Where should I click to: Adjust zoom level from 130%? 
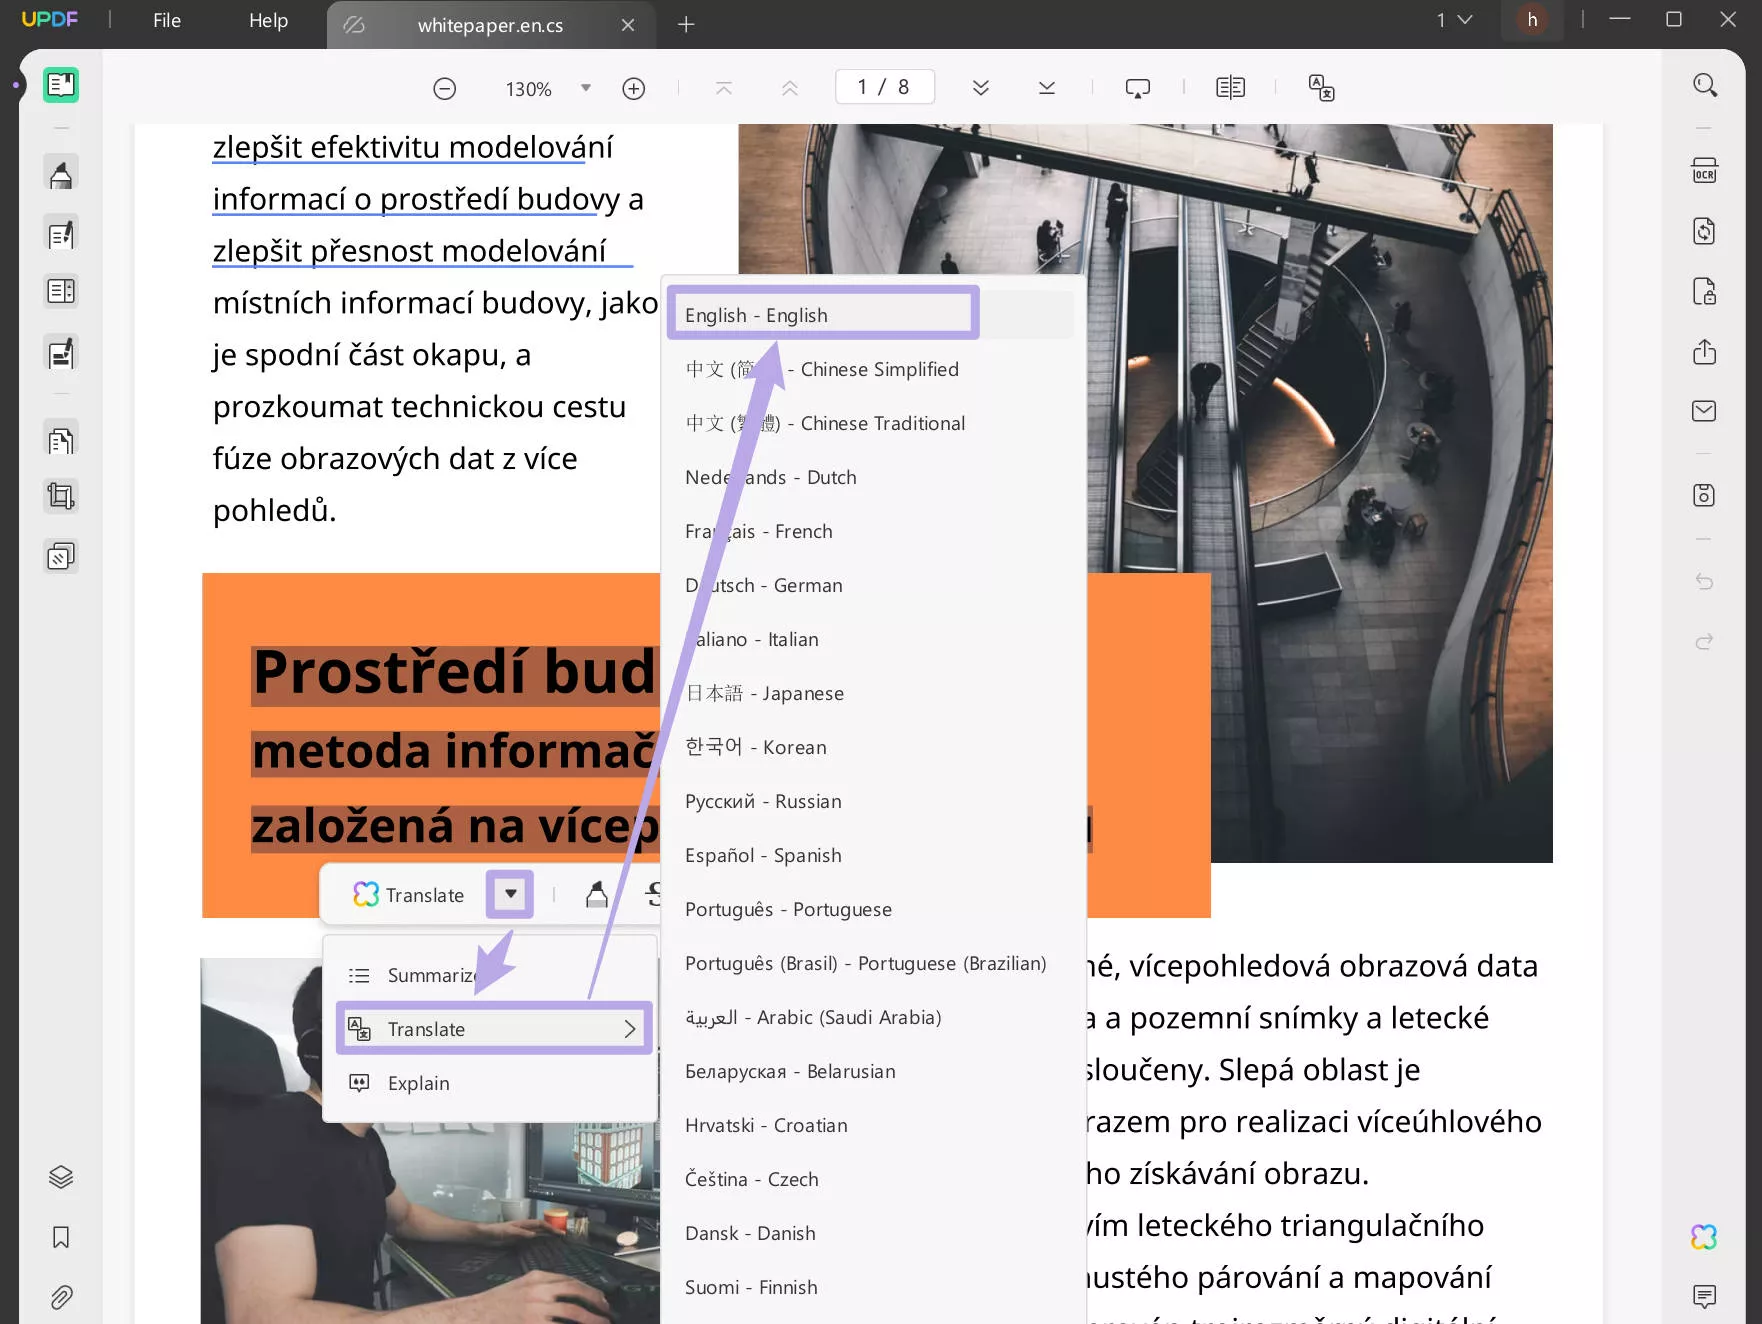(x=527, y=88)
